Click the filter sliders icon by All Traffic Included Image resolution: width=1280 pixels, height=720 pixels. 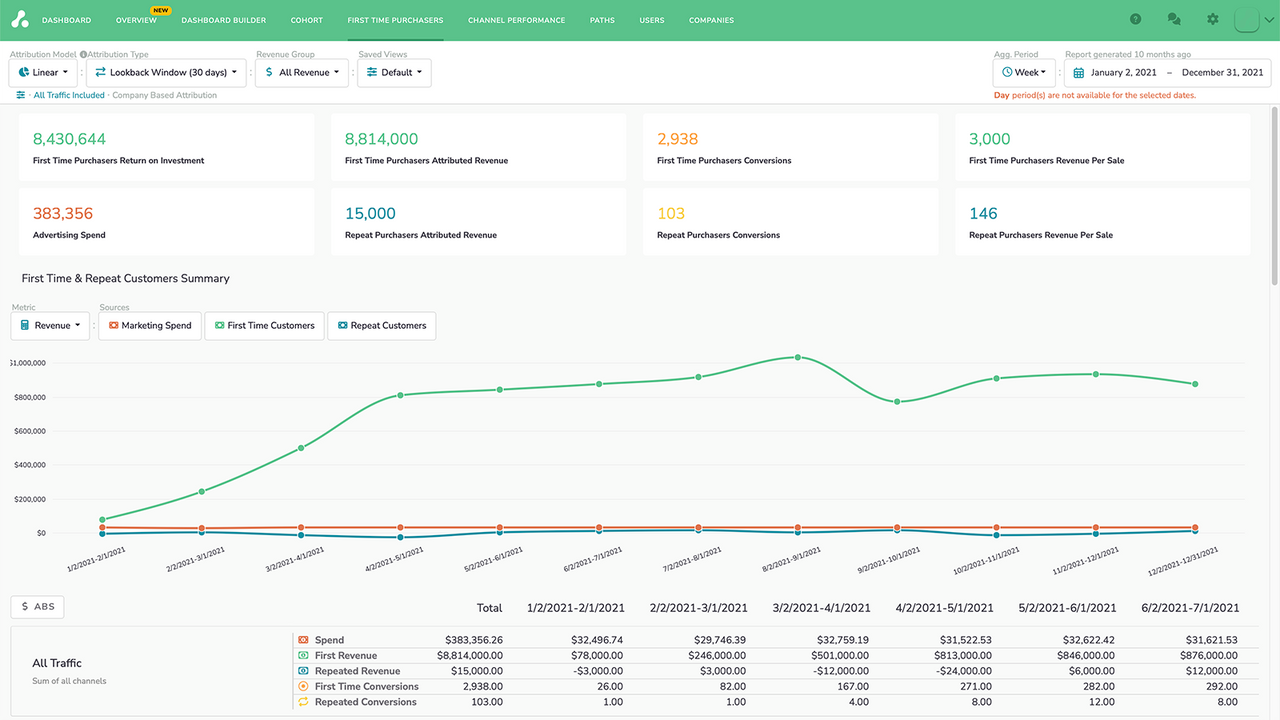click(x=20, y=95)
